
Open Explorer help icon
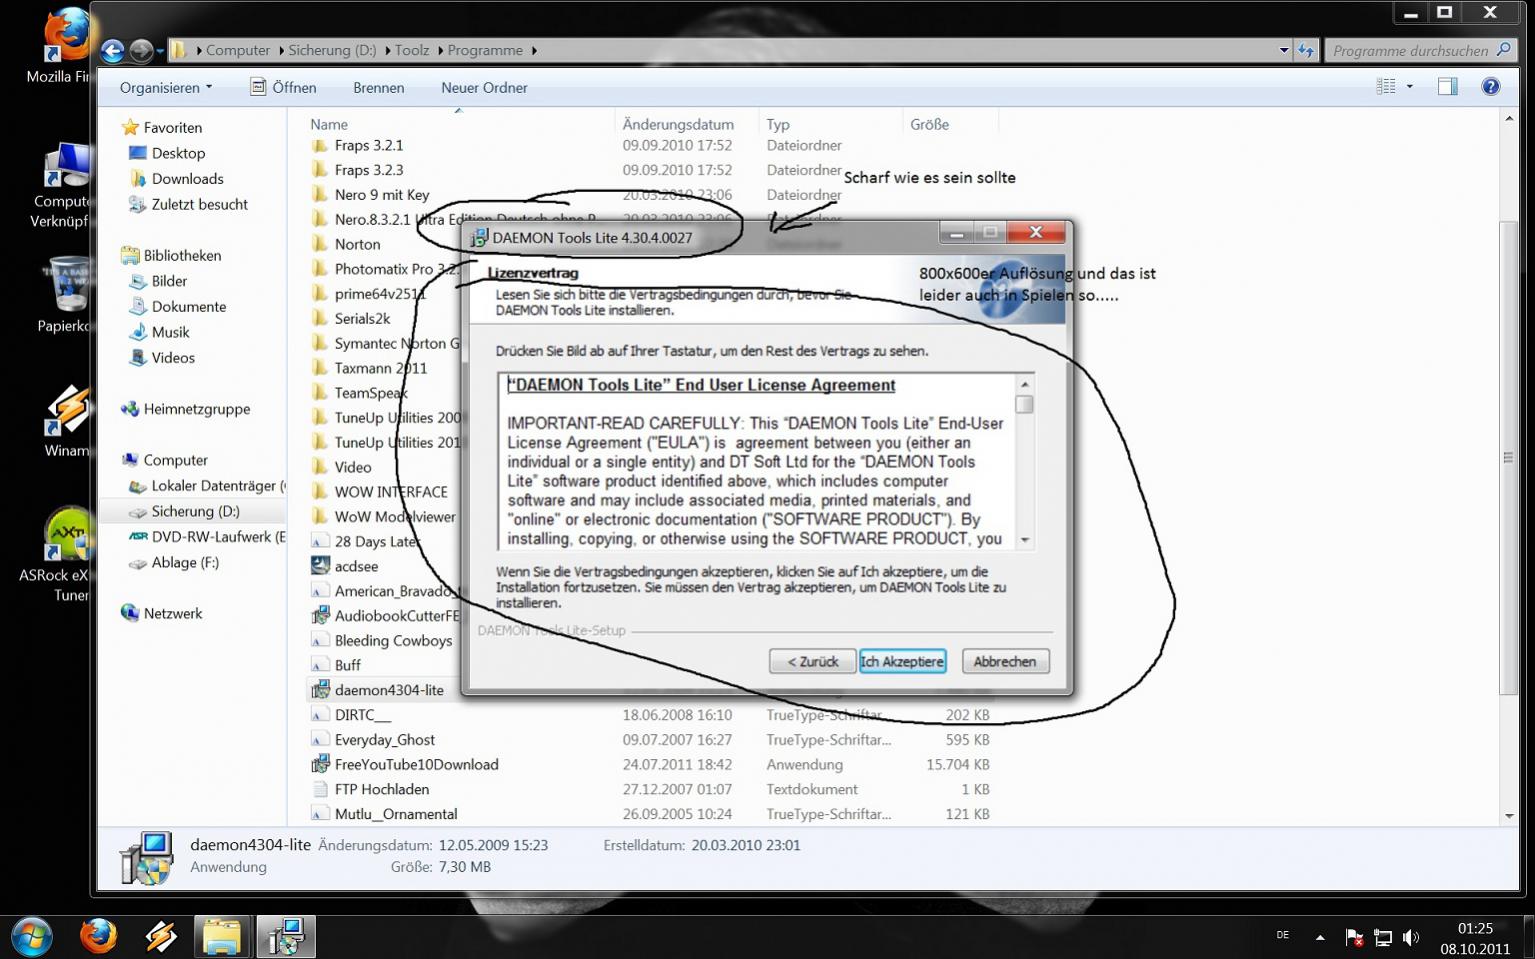click(1490, 87)
